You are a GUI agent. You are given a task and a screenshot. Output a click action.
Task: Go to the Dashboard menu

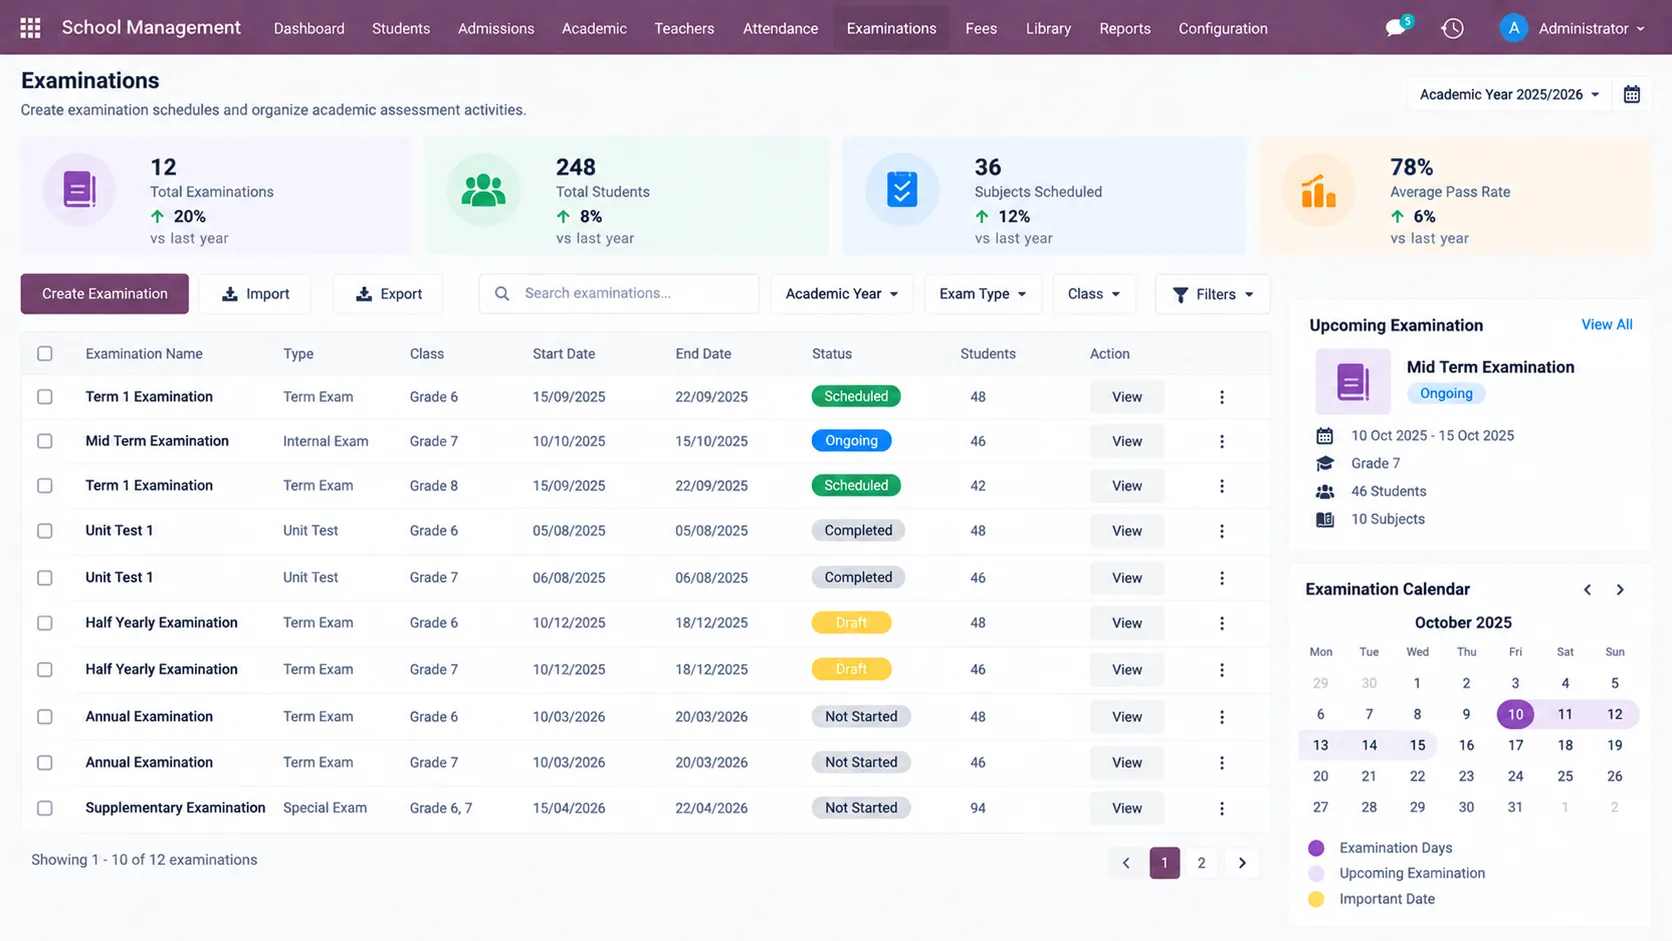pyautogui.click(x=309, y=28)
